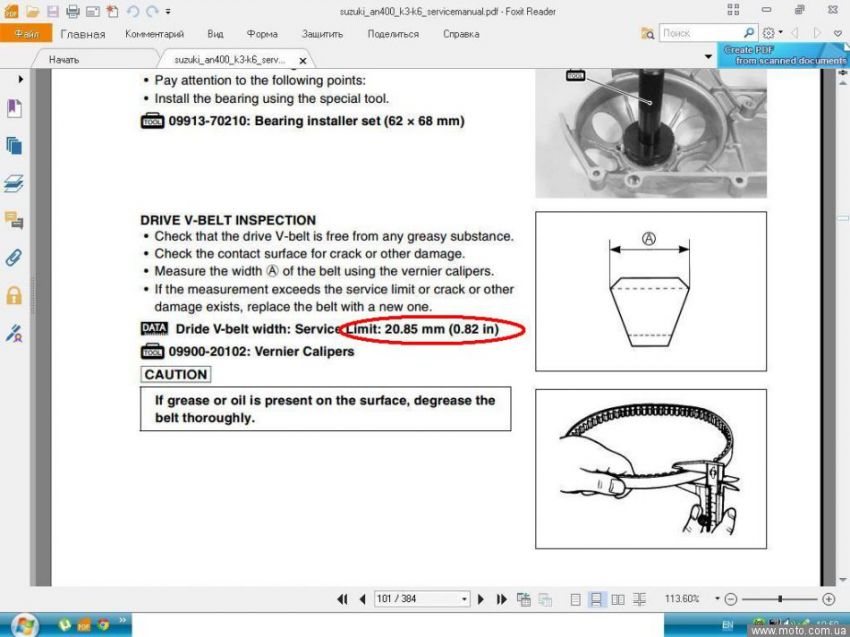This screenshot has height=637, width=850.
Task: Click the zoom in plus button
Action: pos(828,599)
